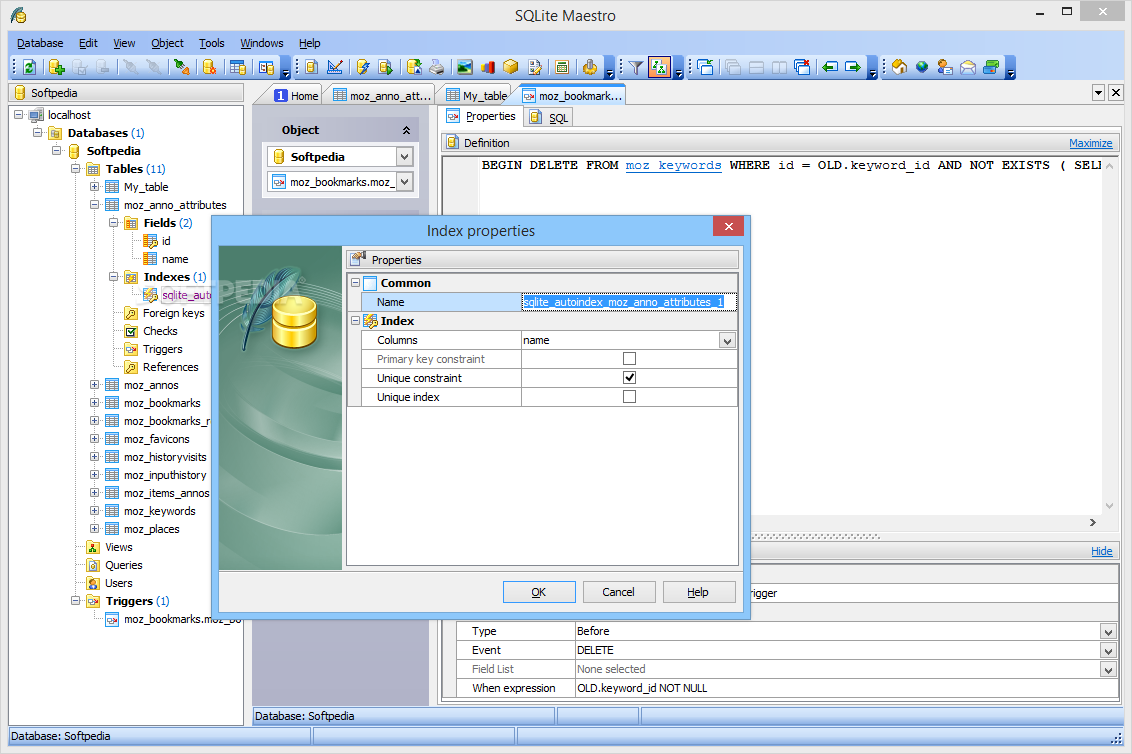Open the Softpedia database combo box arrow
Viewport: 1132px width, 754px height.
[404, 157]
